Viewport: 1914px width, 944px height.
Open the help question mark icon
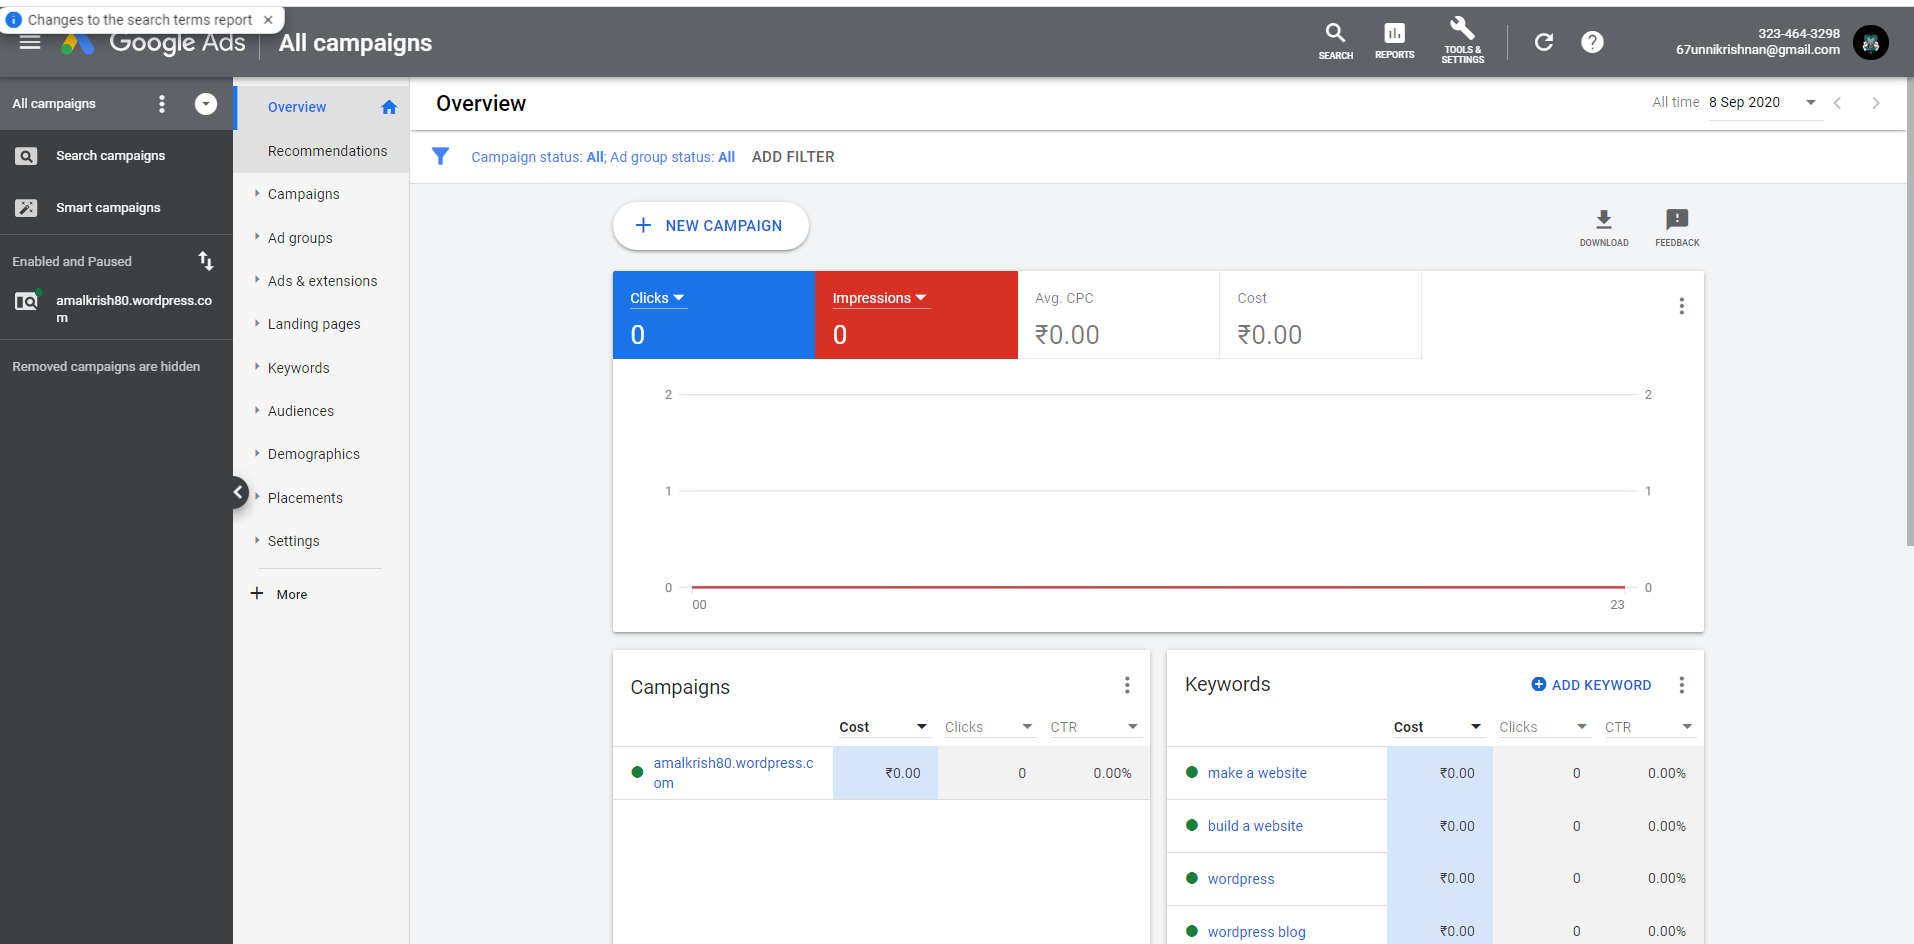click(x=1592, y=42)
